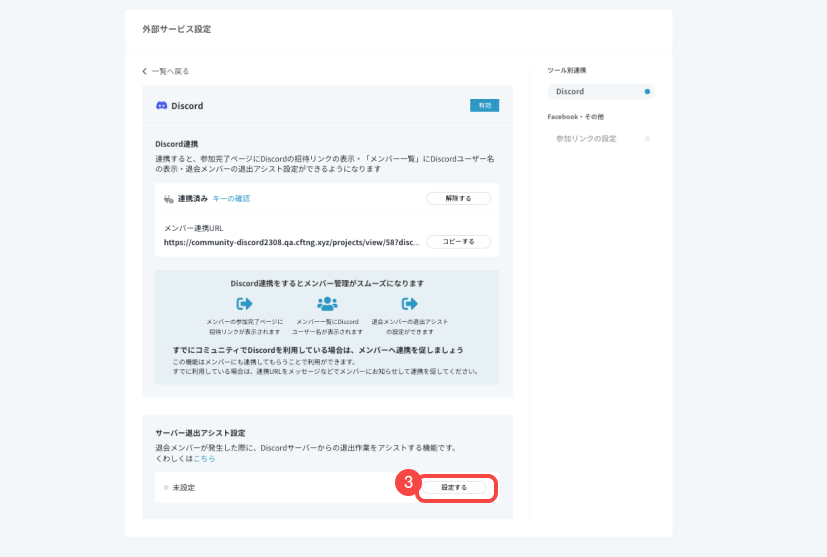Click the Discord logo icon in card header
827x557 pixels.
coord(162,106)
